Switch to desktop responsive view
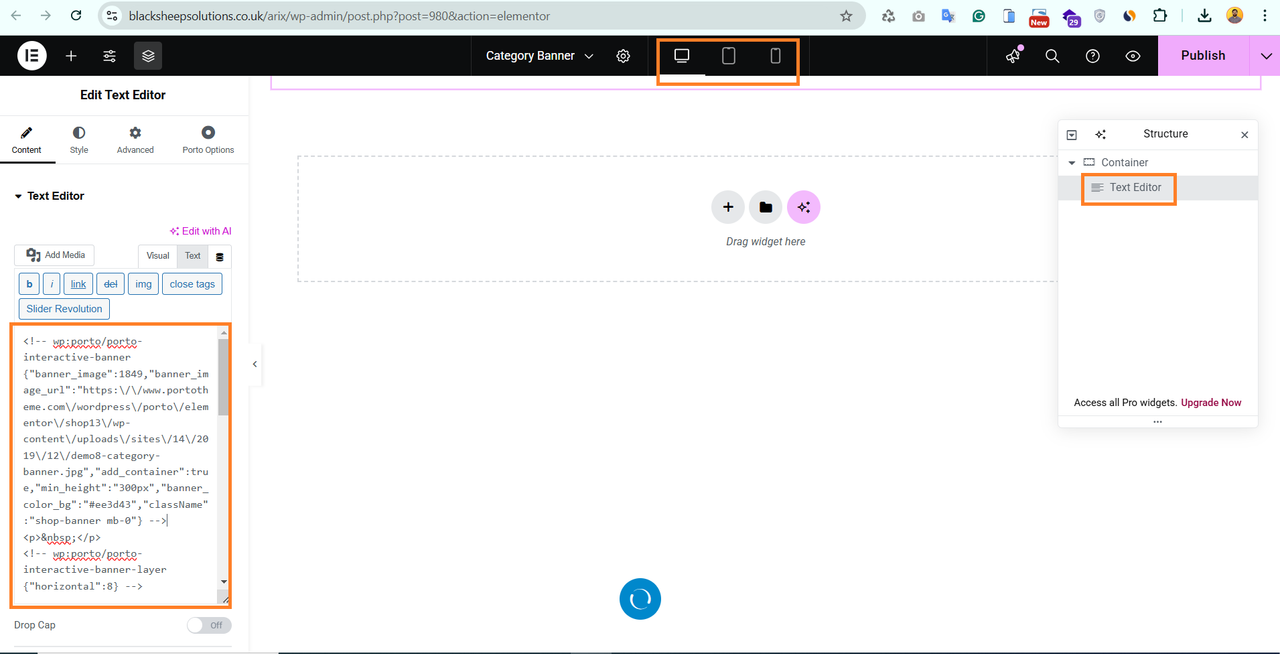The height and width of the screenshot is (654, 1280). coord(682,56)
